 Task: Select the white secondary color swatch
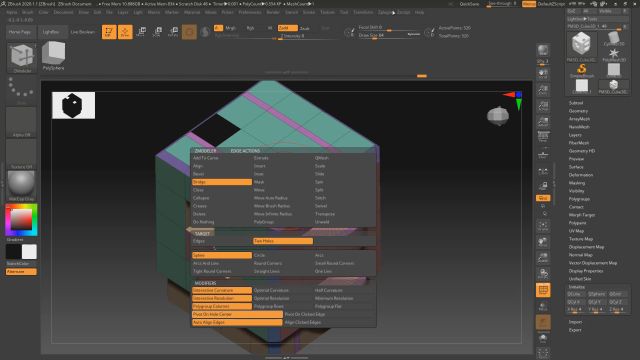(x=29, y=252)
